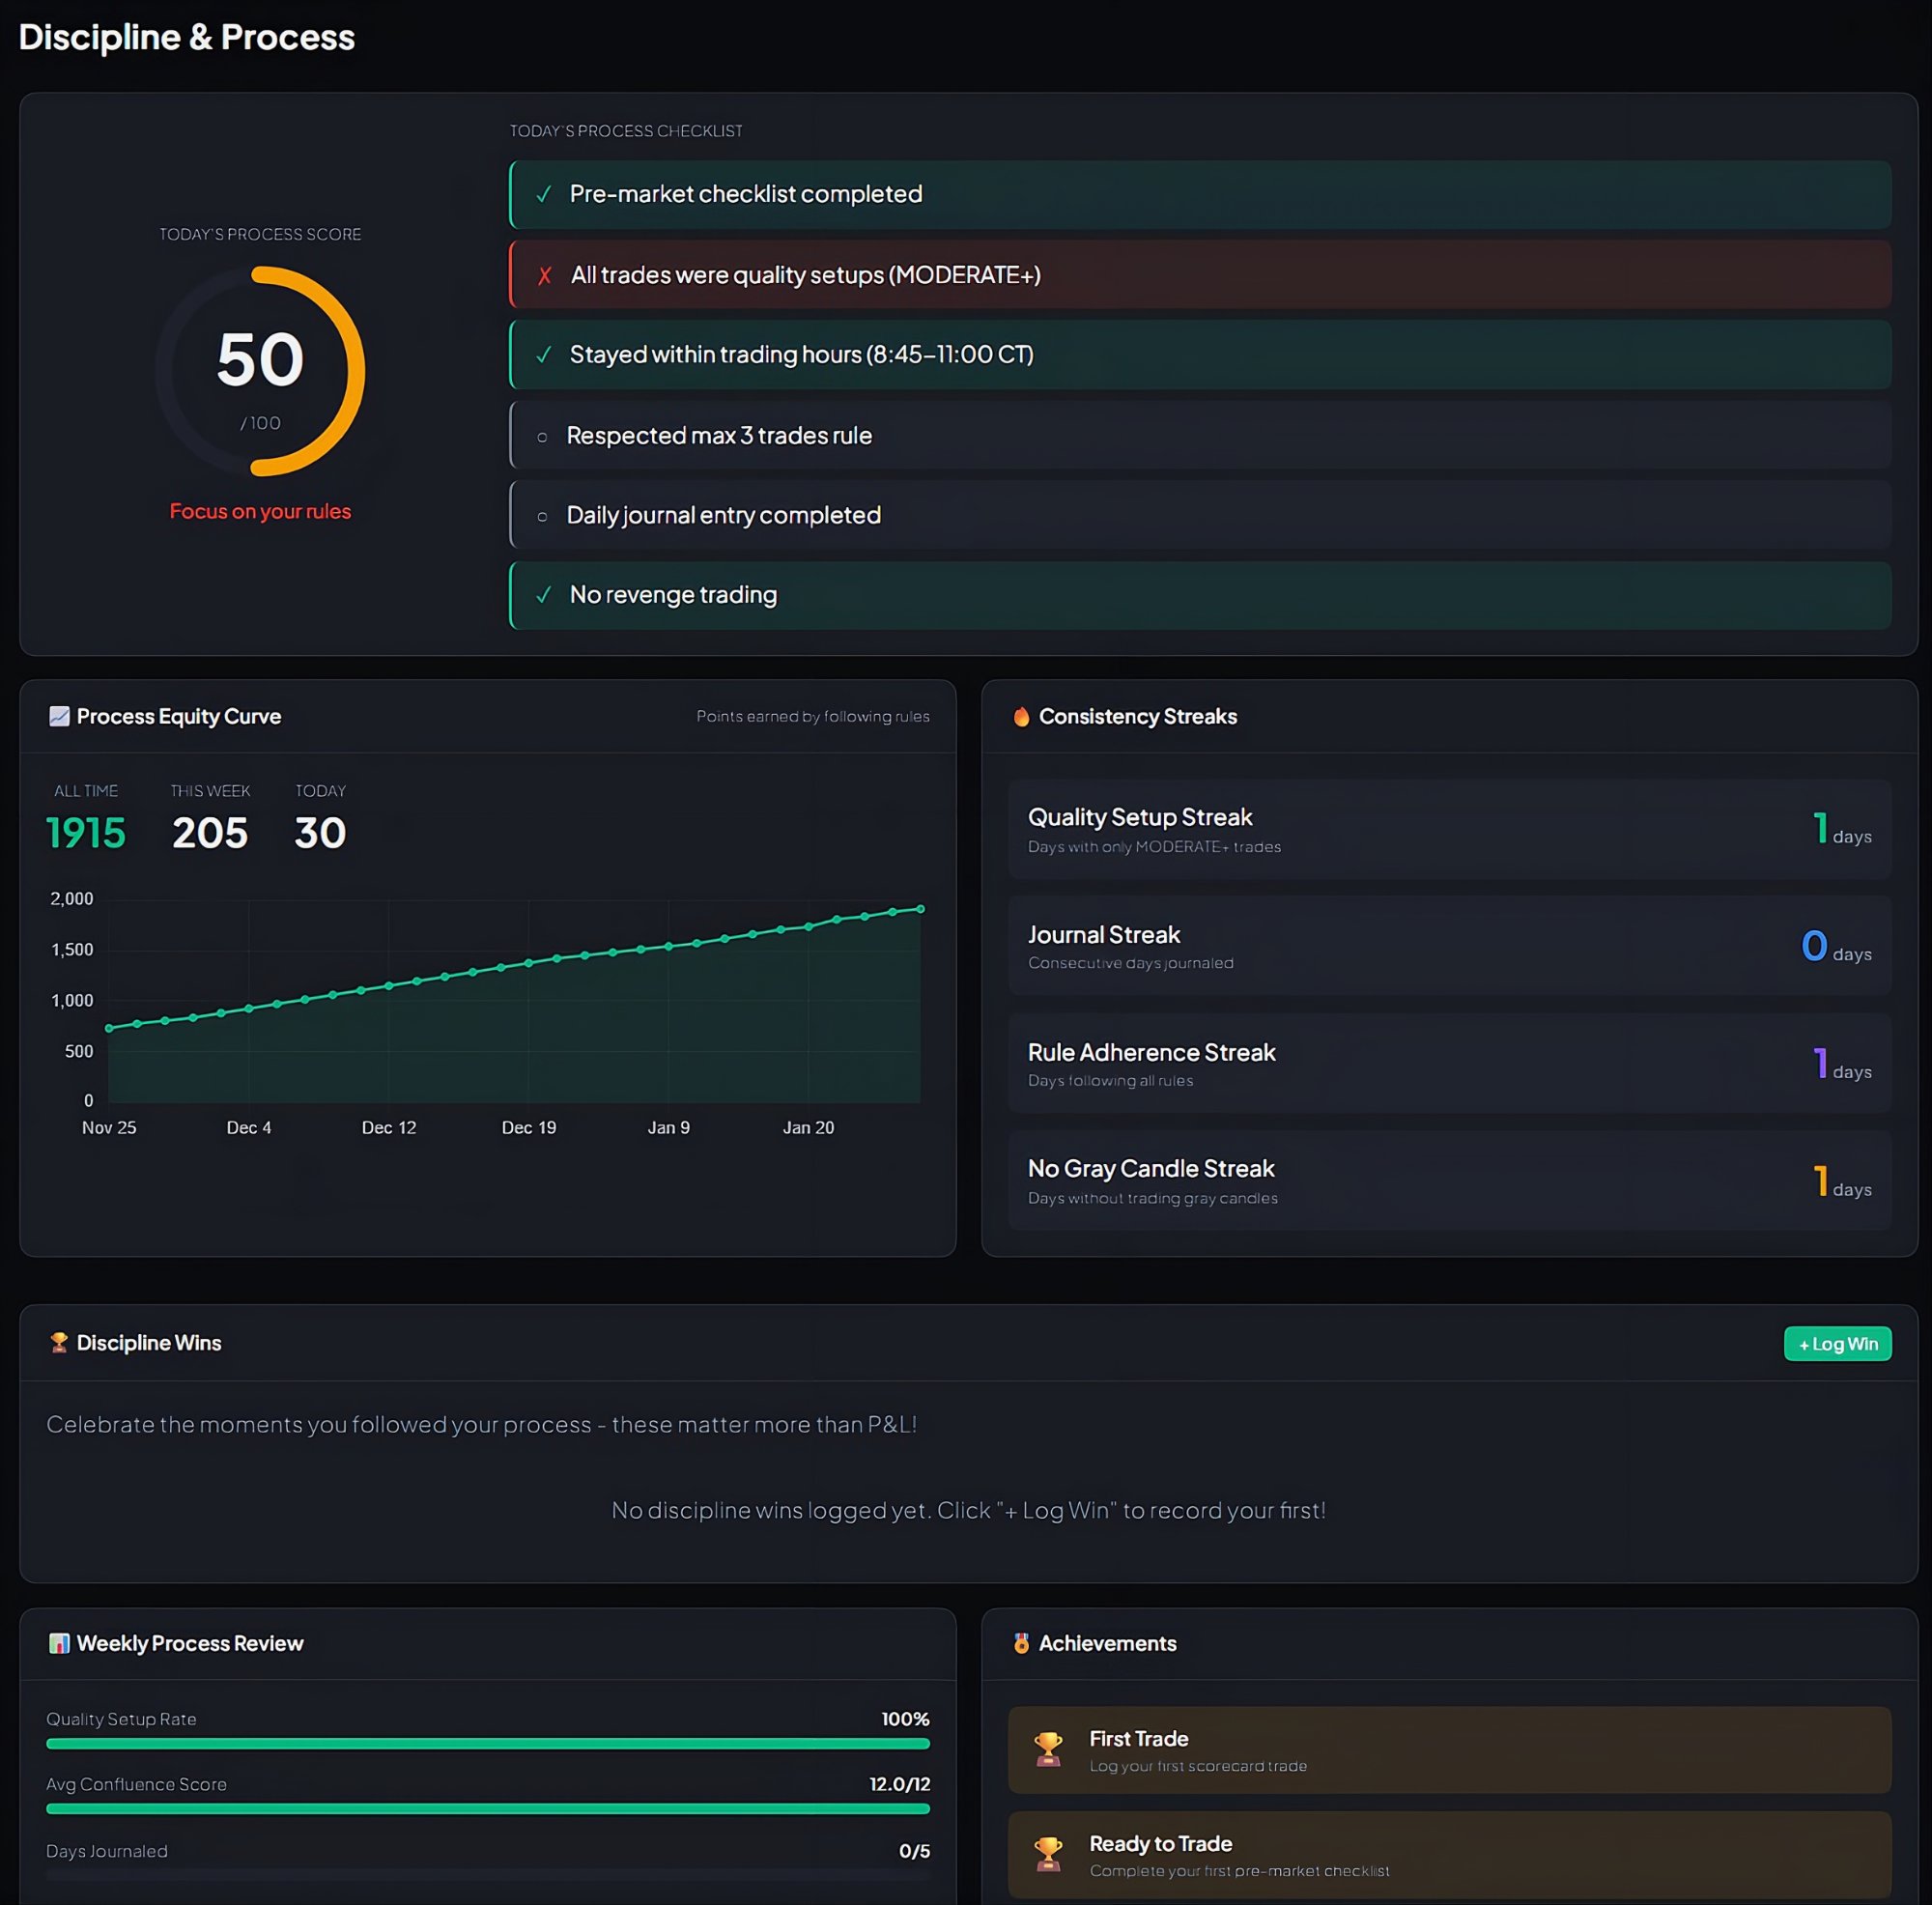Click the Ready to Trade trophy icon

pyautogui.click(x=1048, y=1854)
